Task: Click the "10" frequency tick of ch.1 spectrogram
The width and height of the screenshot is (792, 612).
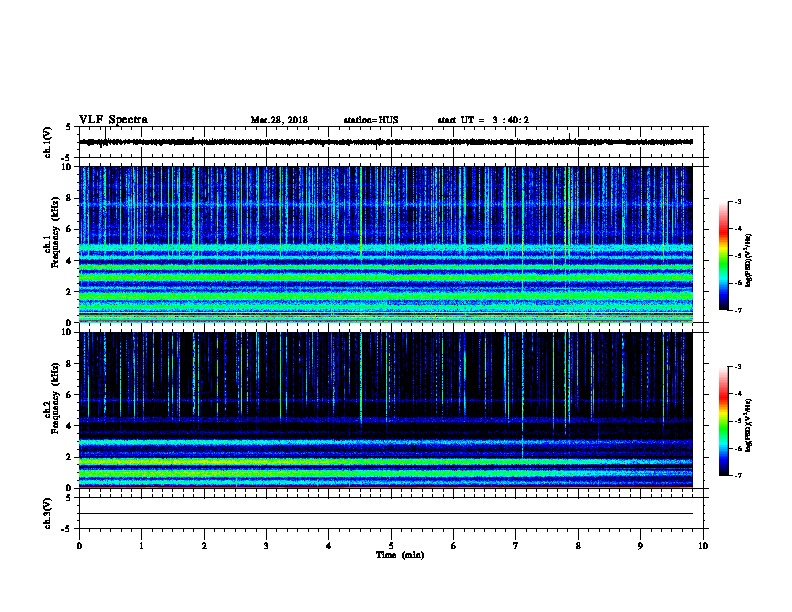Action: [x=67, y=167]
